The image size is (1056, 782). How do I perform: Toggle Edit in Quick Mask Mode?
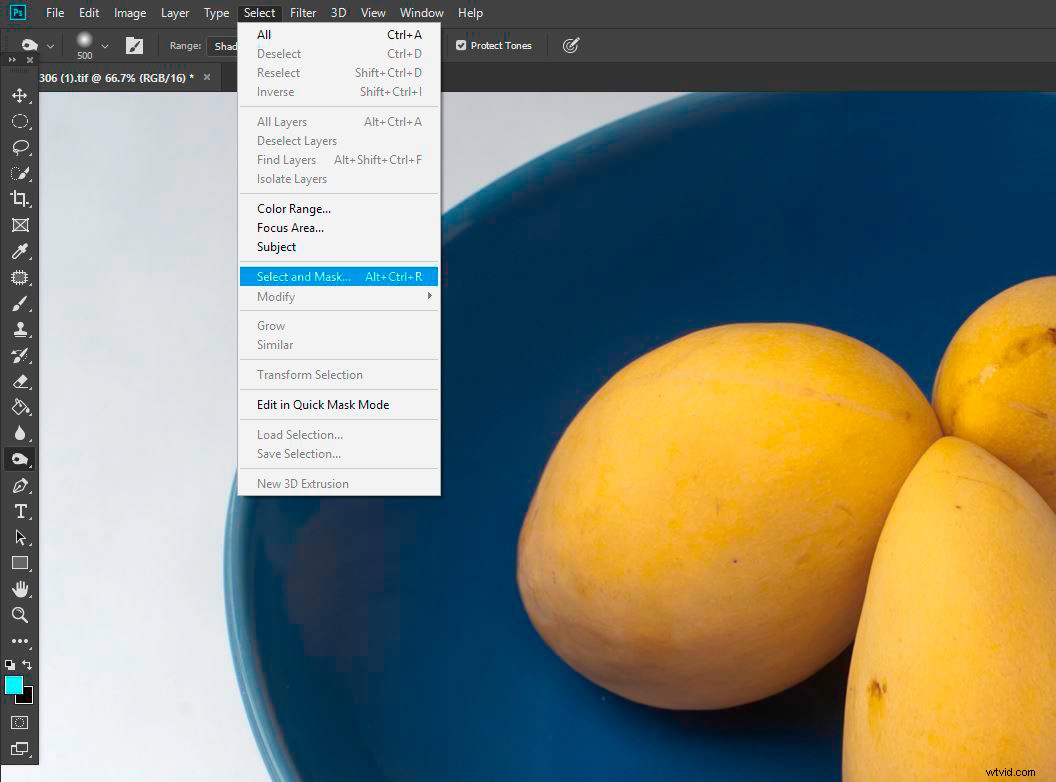pos(302,404)
